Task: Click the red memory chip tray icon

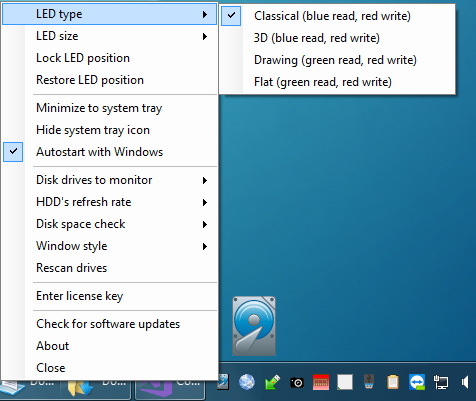Action: [x=321, y=382]
